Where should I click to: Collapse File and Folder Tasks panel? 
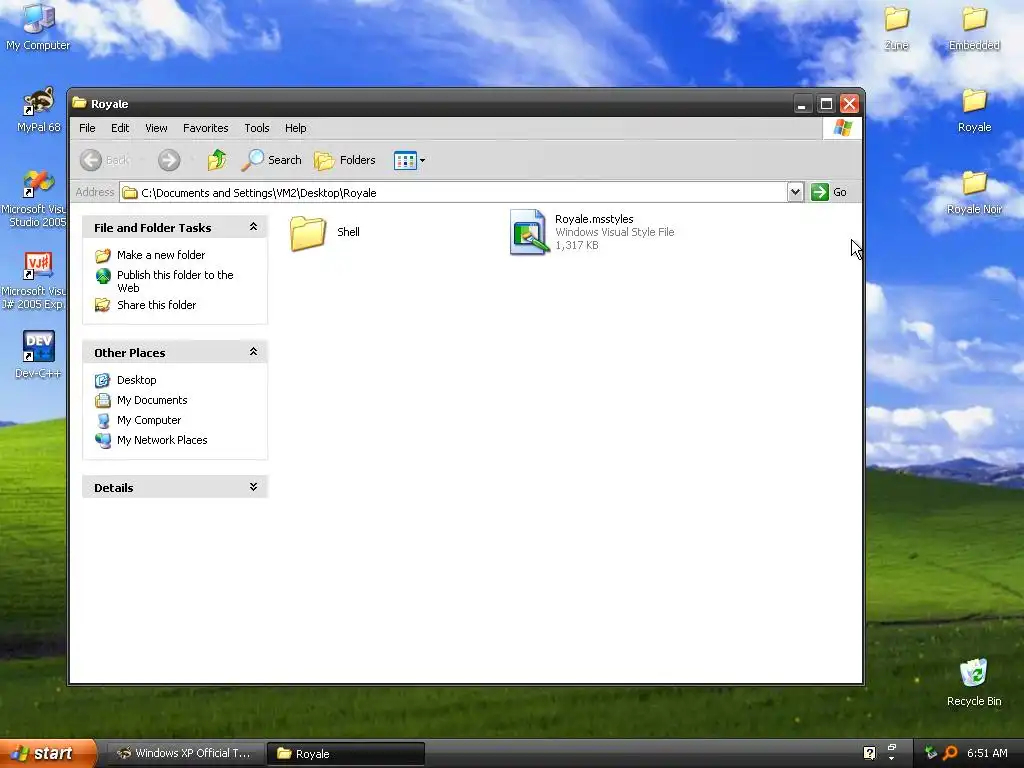pos(253,227)
